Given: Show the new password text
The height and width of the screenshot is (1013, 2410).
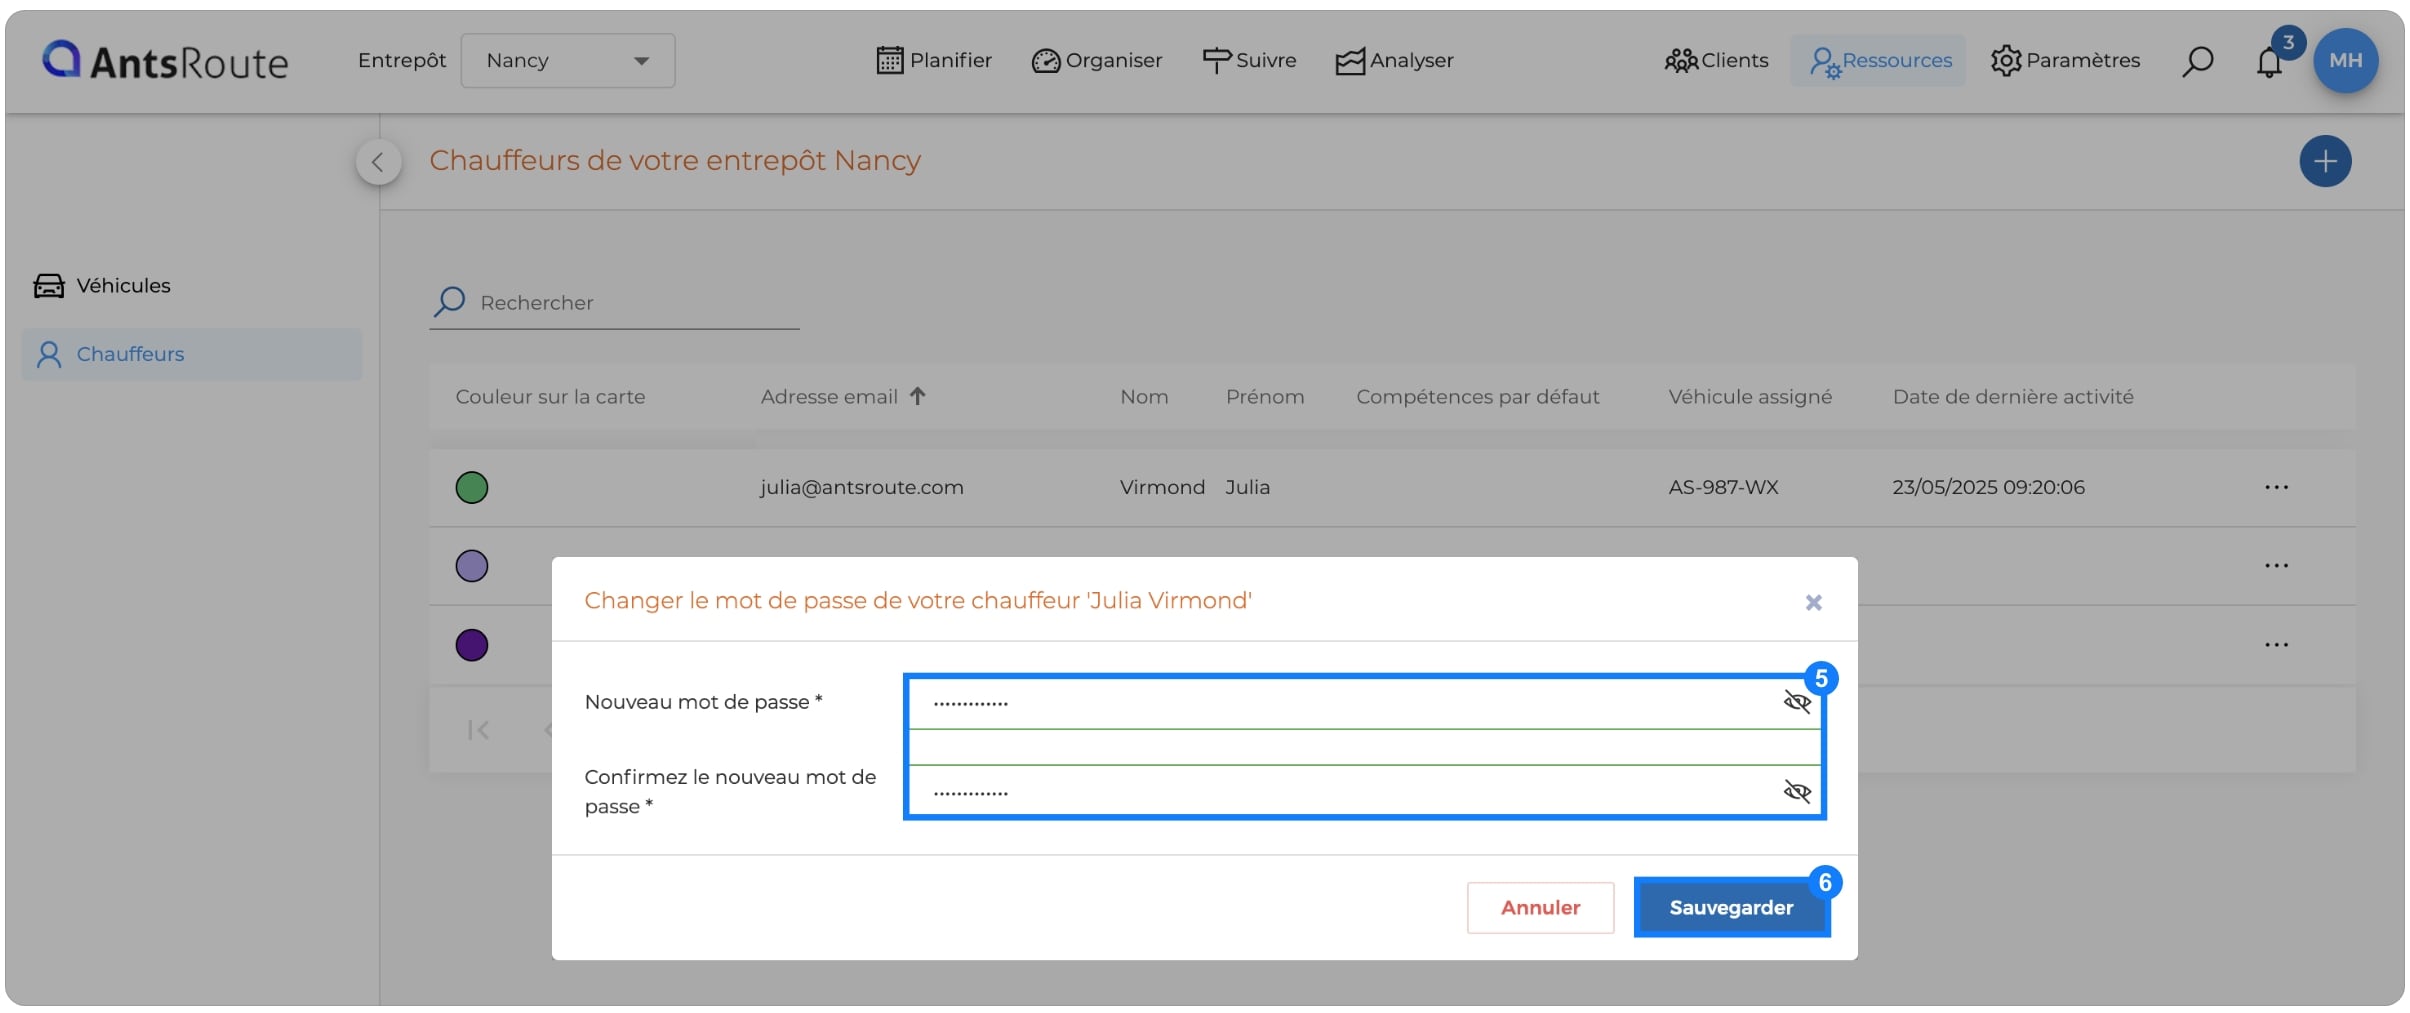Looking at the screenshot, I should click(1797, 702).
